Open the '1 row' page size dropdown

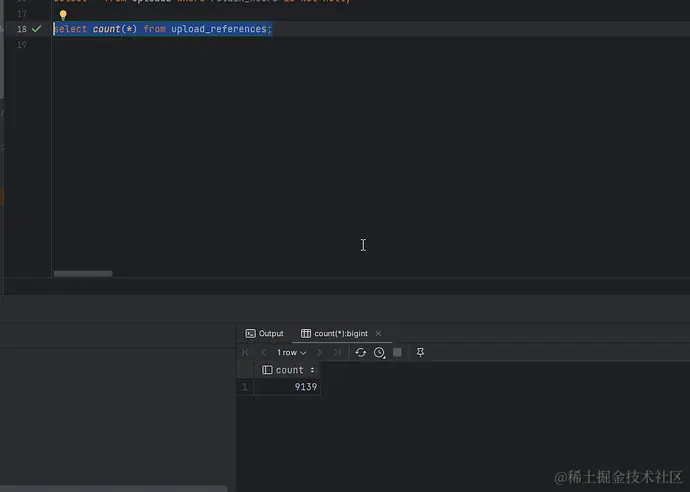291,352
